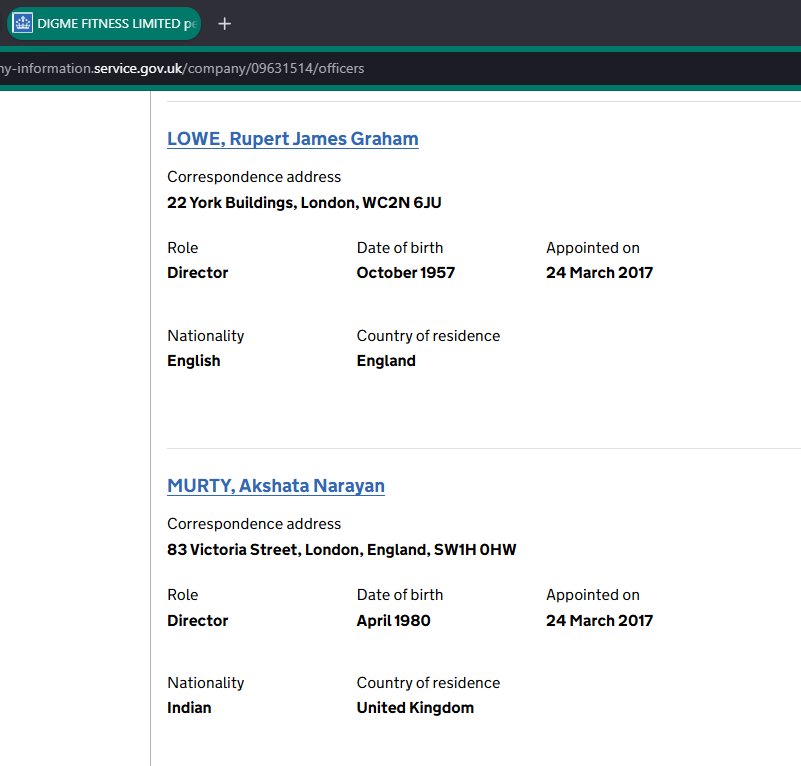Click Correspondence address label under Lowe
The image size is (801, 766).
click(254, 177)
